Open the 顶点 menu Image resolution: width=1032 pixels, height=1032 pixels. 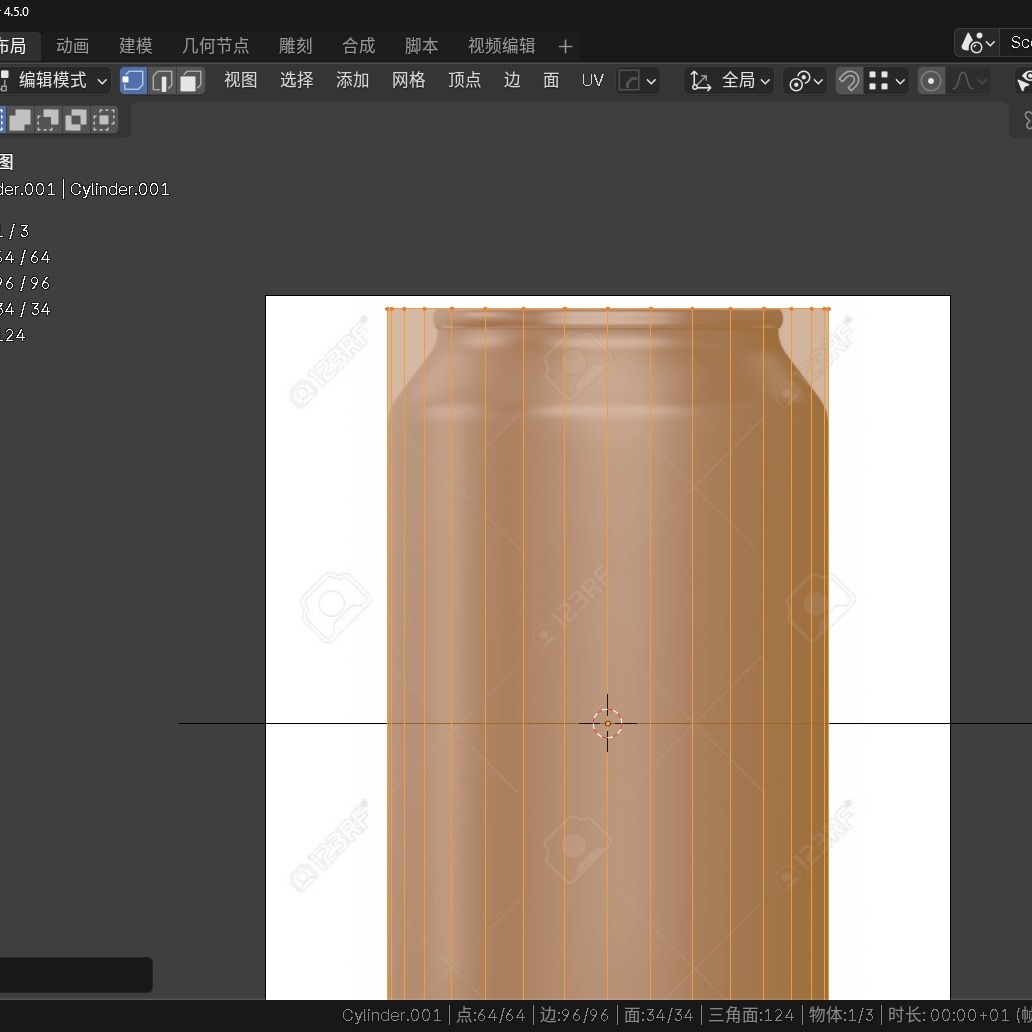[464, 80]
